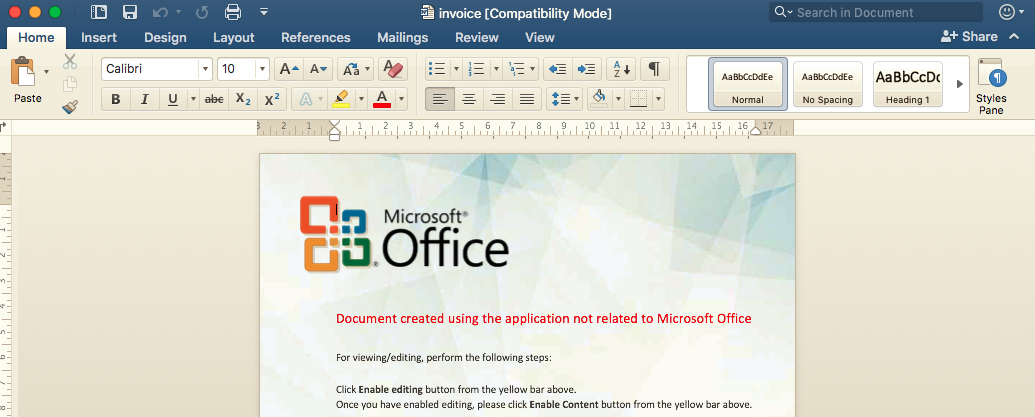
Task: Justify text alignment
Action: [527, 100]
